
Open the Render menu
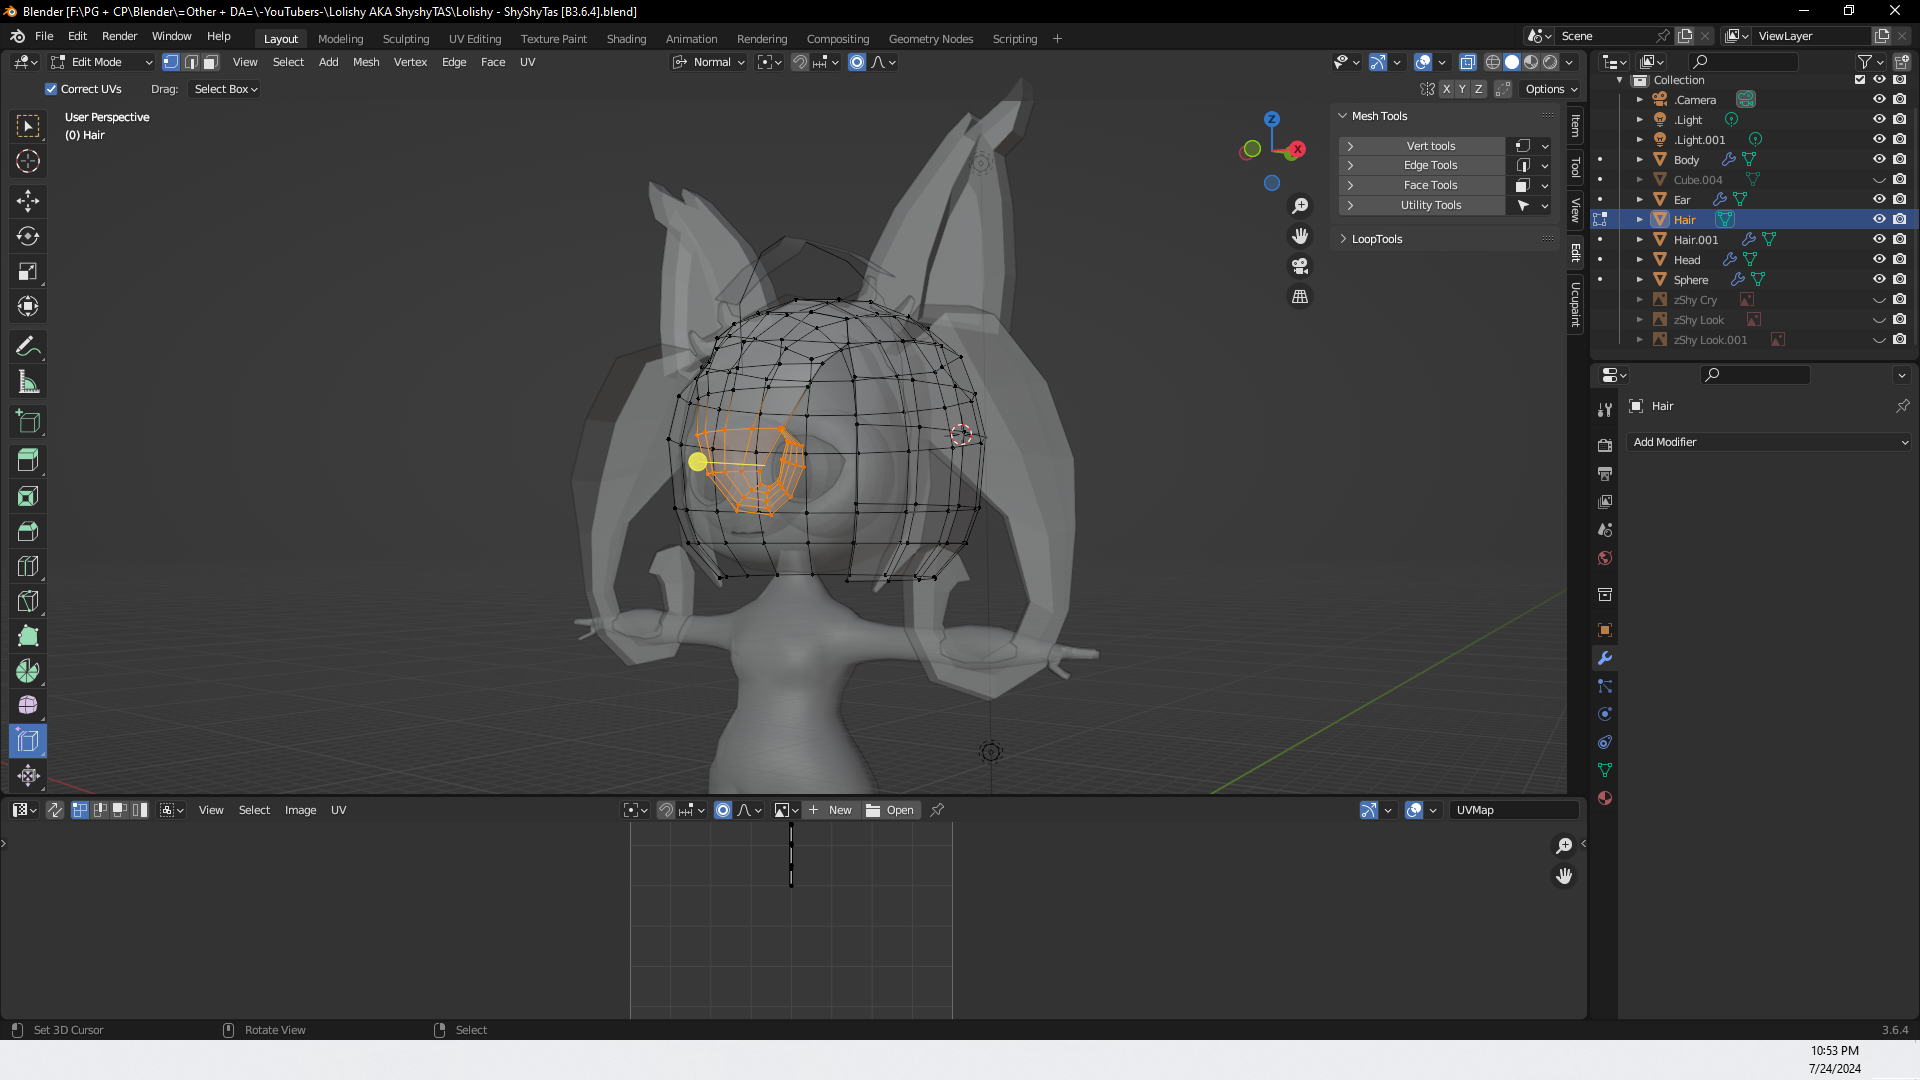(119, 36)
